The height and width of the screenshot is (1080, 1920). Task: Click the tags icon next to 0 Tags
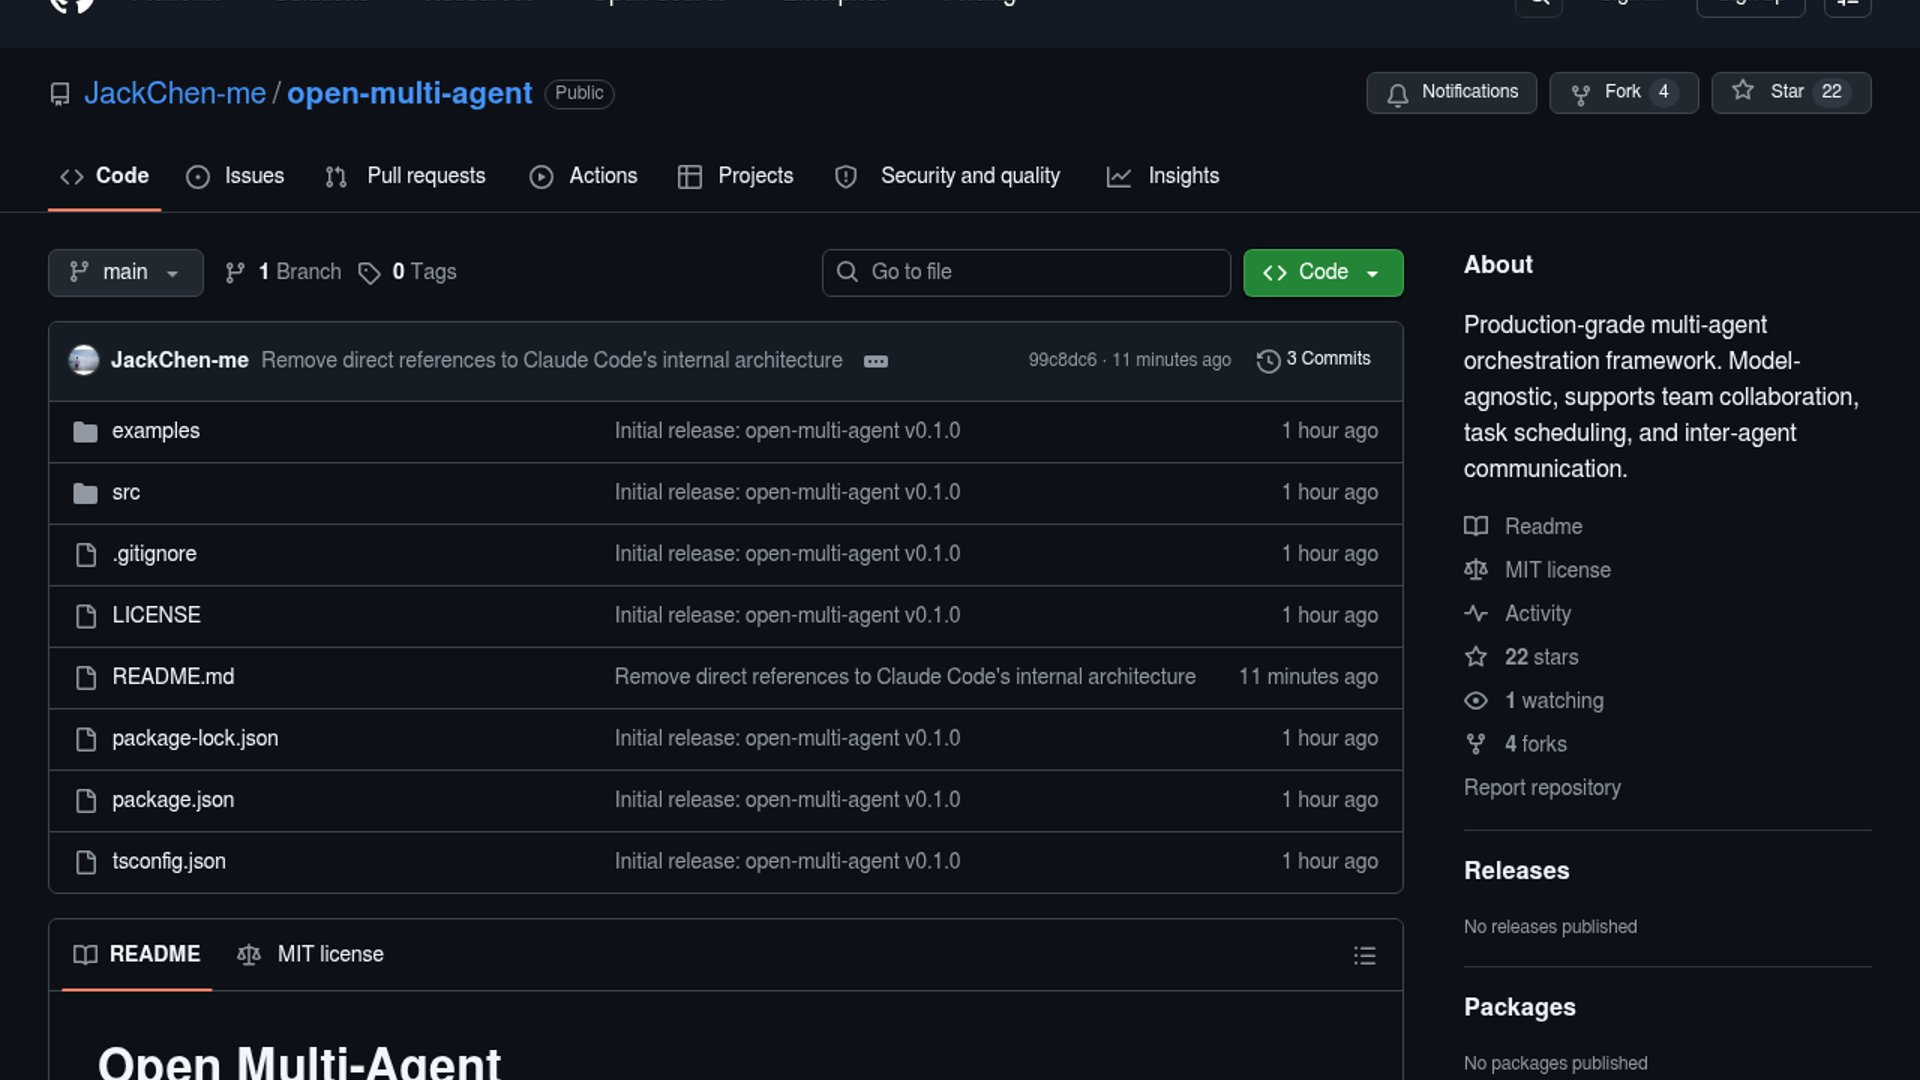click(369, 273)
